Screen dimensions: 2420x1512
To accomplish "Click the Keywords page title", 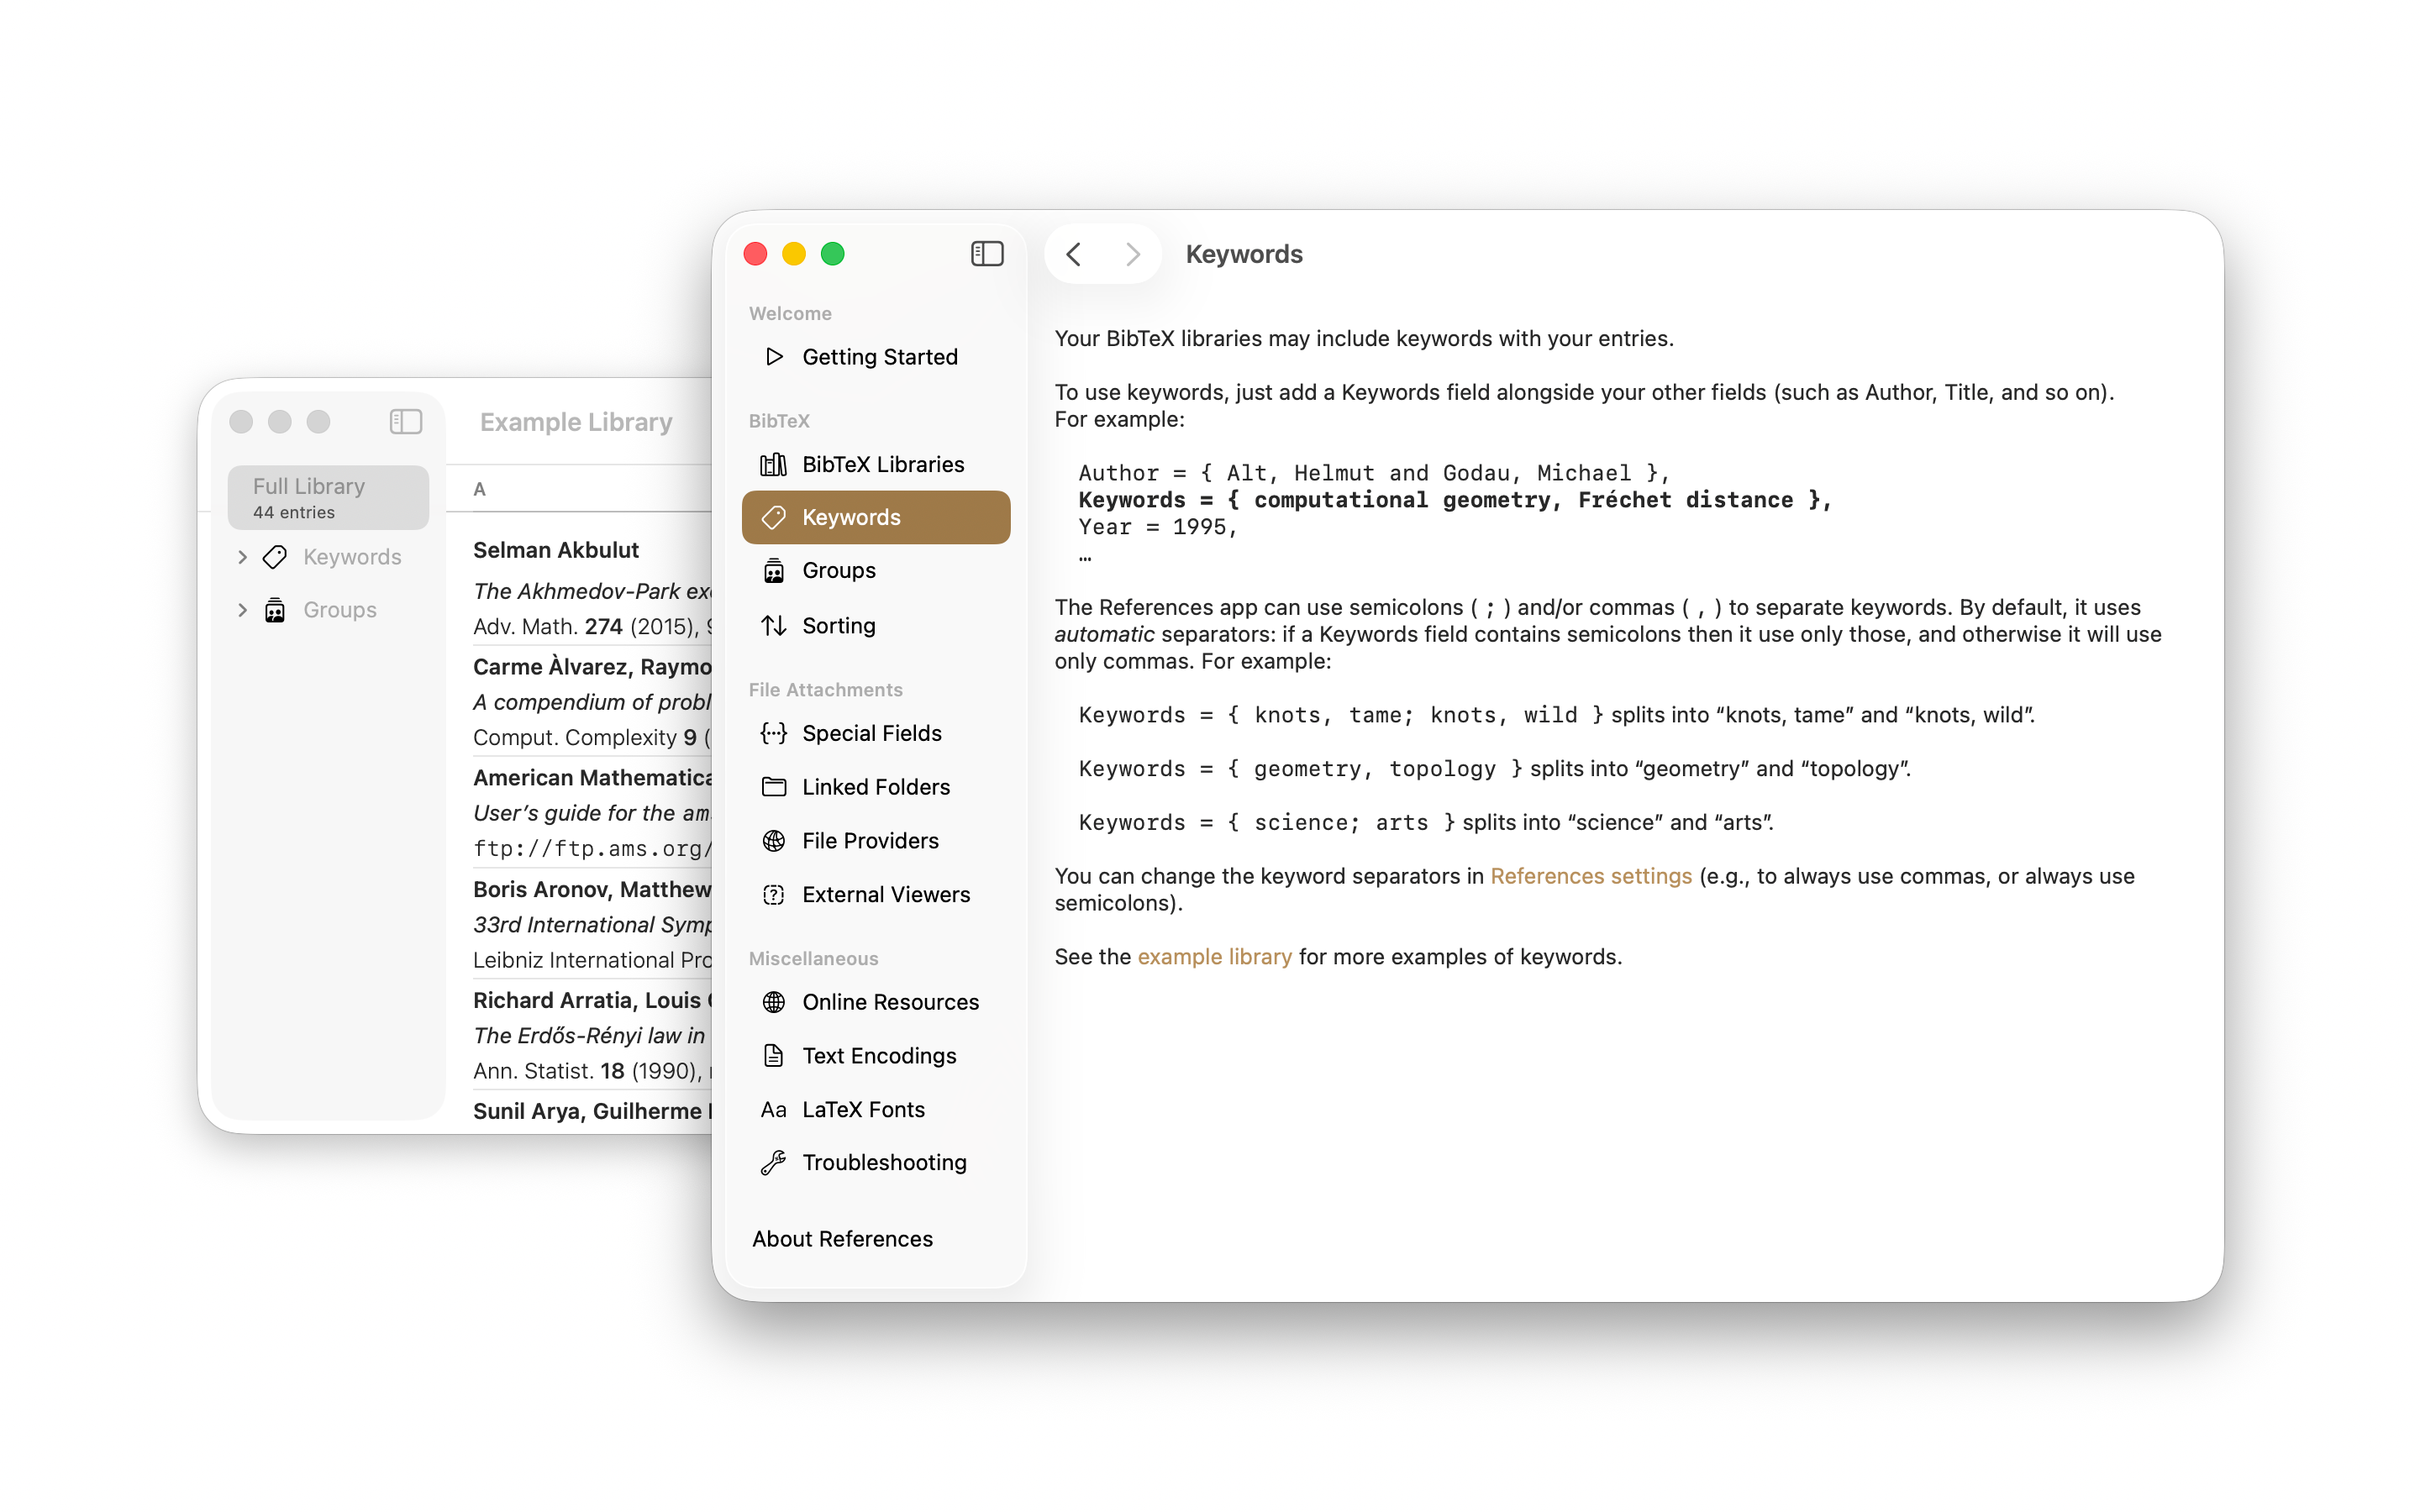I will 1244,254.
